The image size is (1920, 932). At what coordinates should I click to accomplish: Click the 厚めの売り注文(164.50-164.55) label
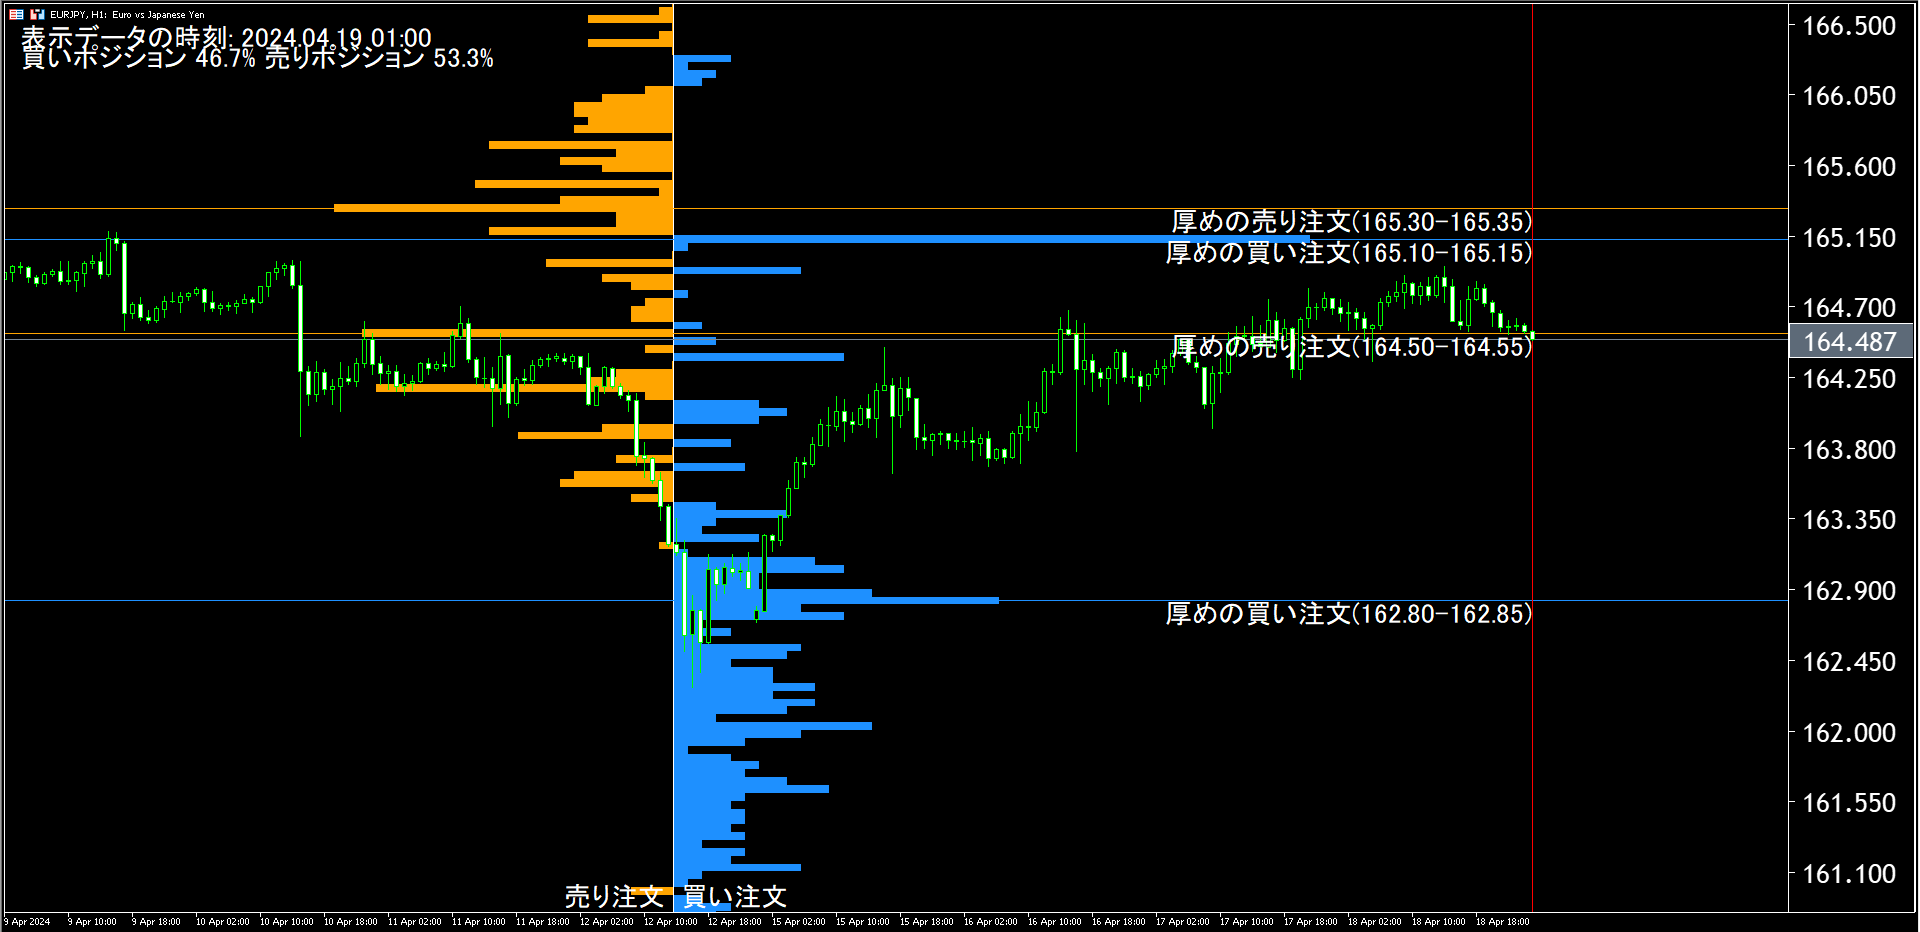[1352, 346]
